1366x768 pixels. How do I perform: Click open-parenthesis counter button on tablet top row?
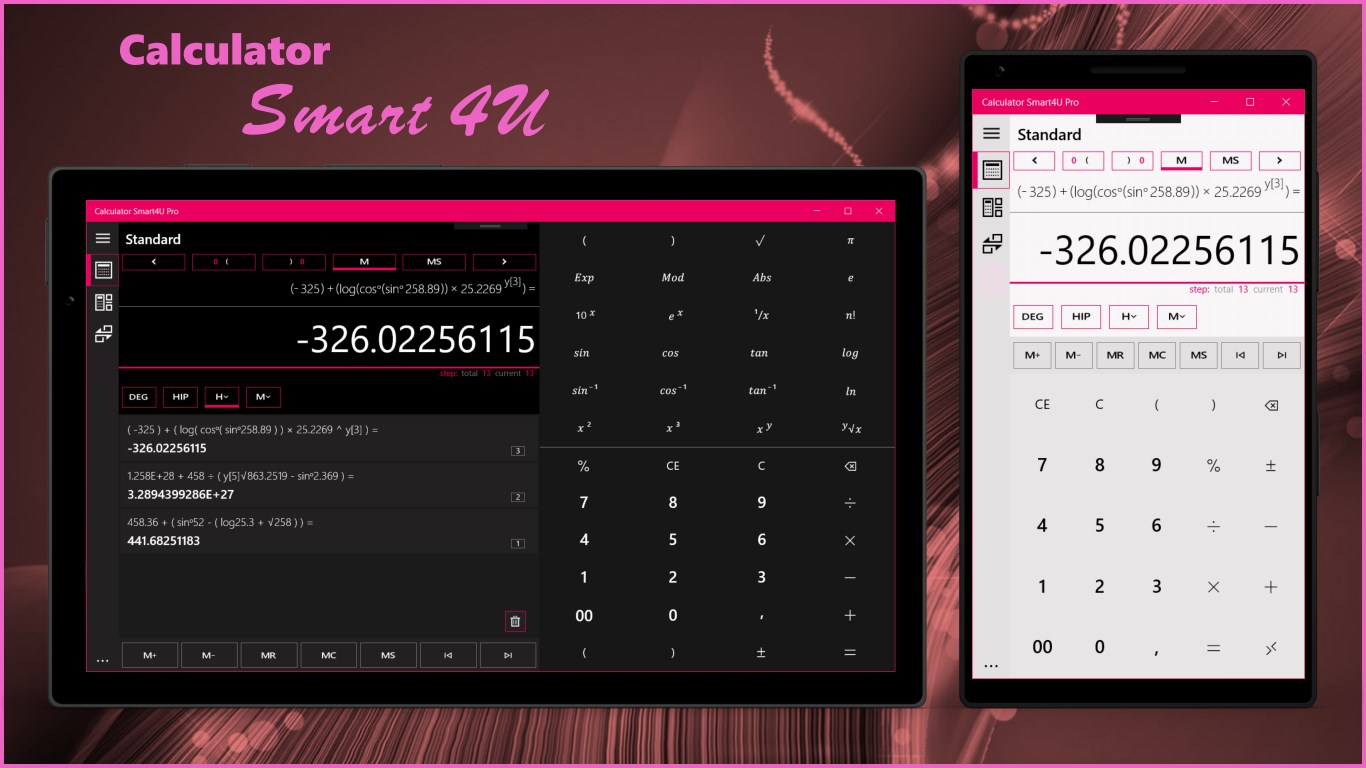pos(223,262)
